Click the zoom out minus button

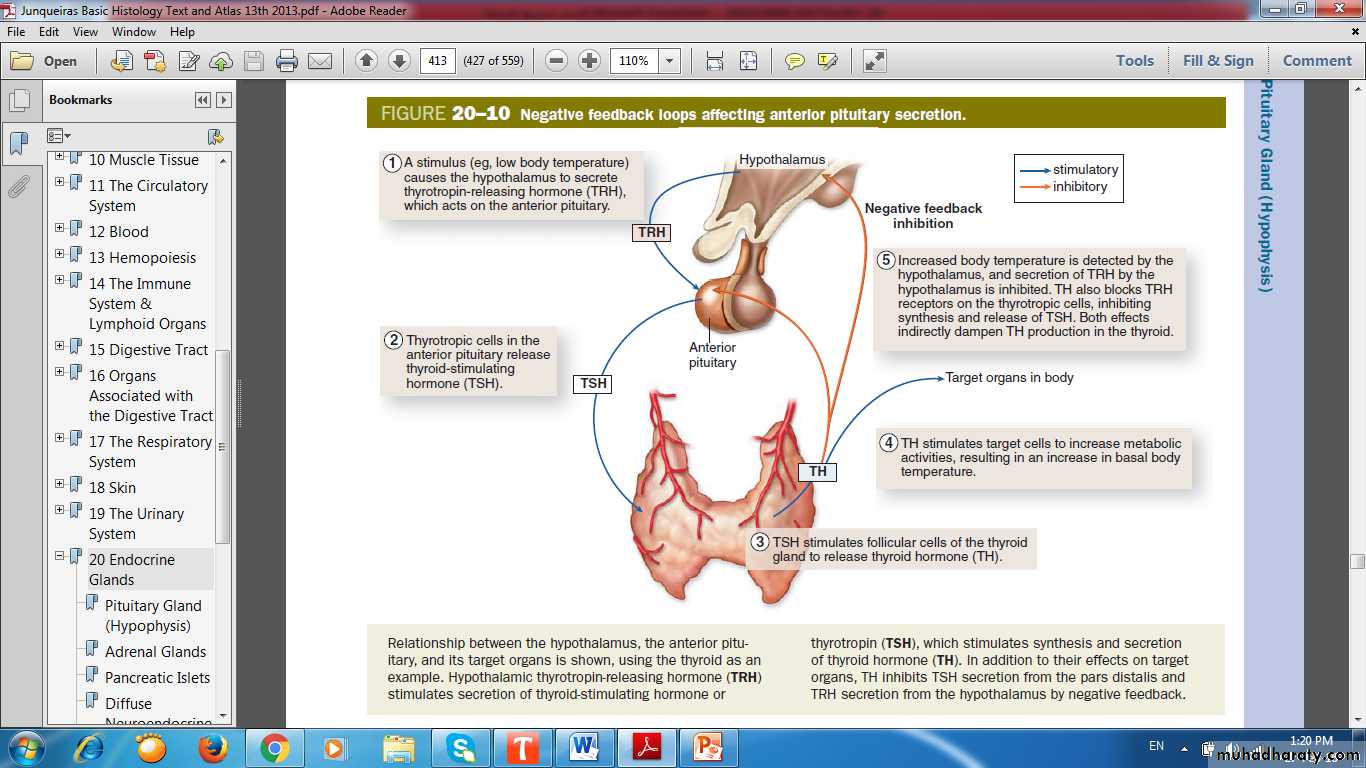[x=557, y=61]
